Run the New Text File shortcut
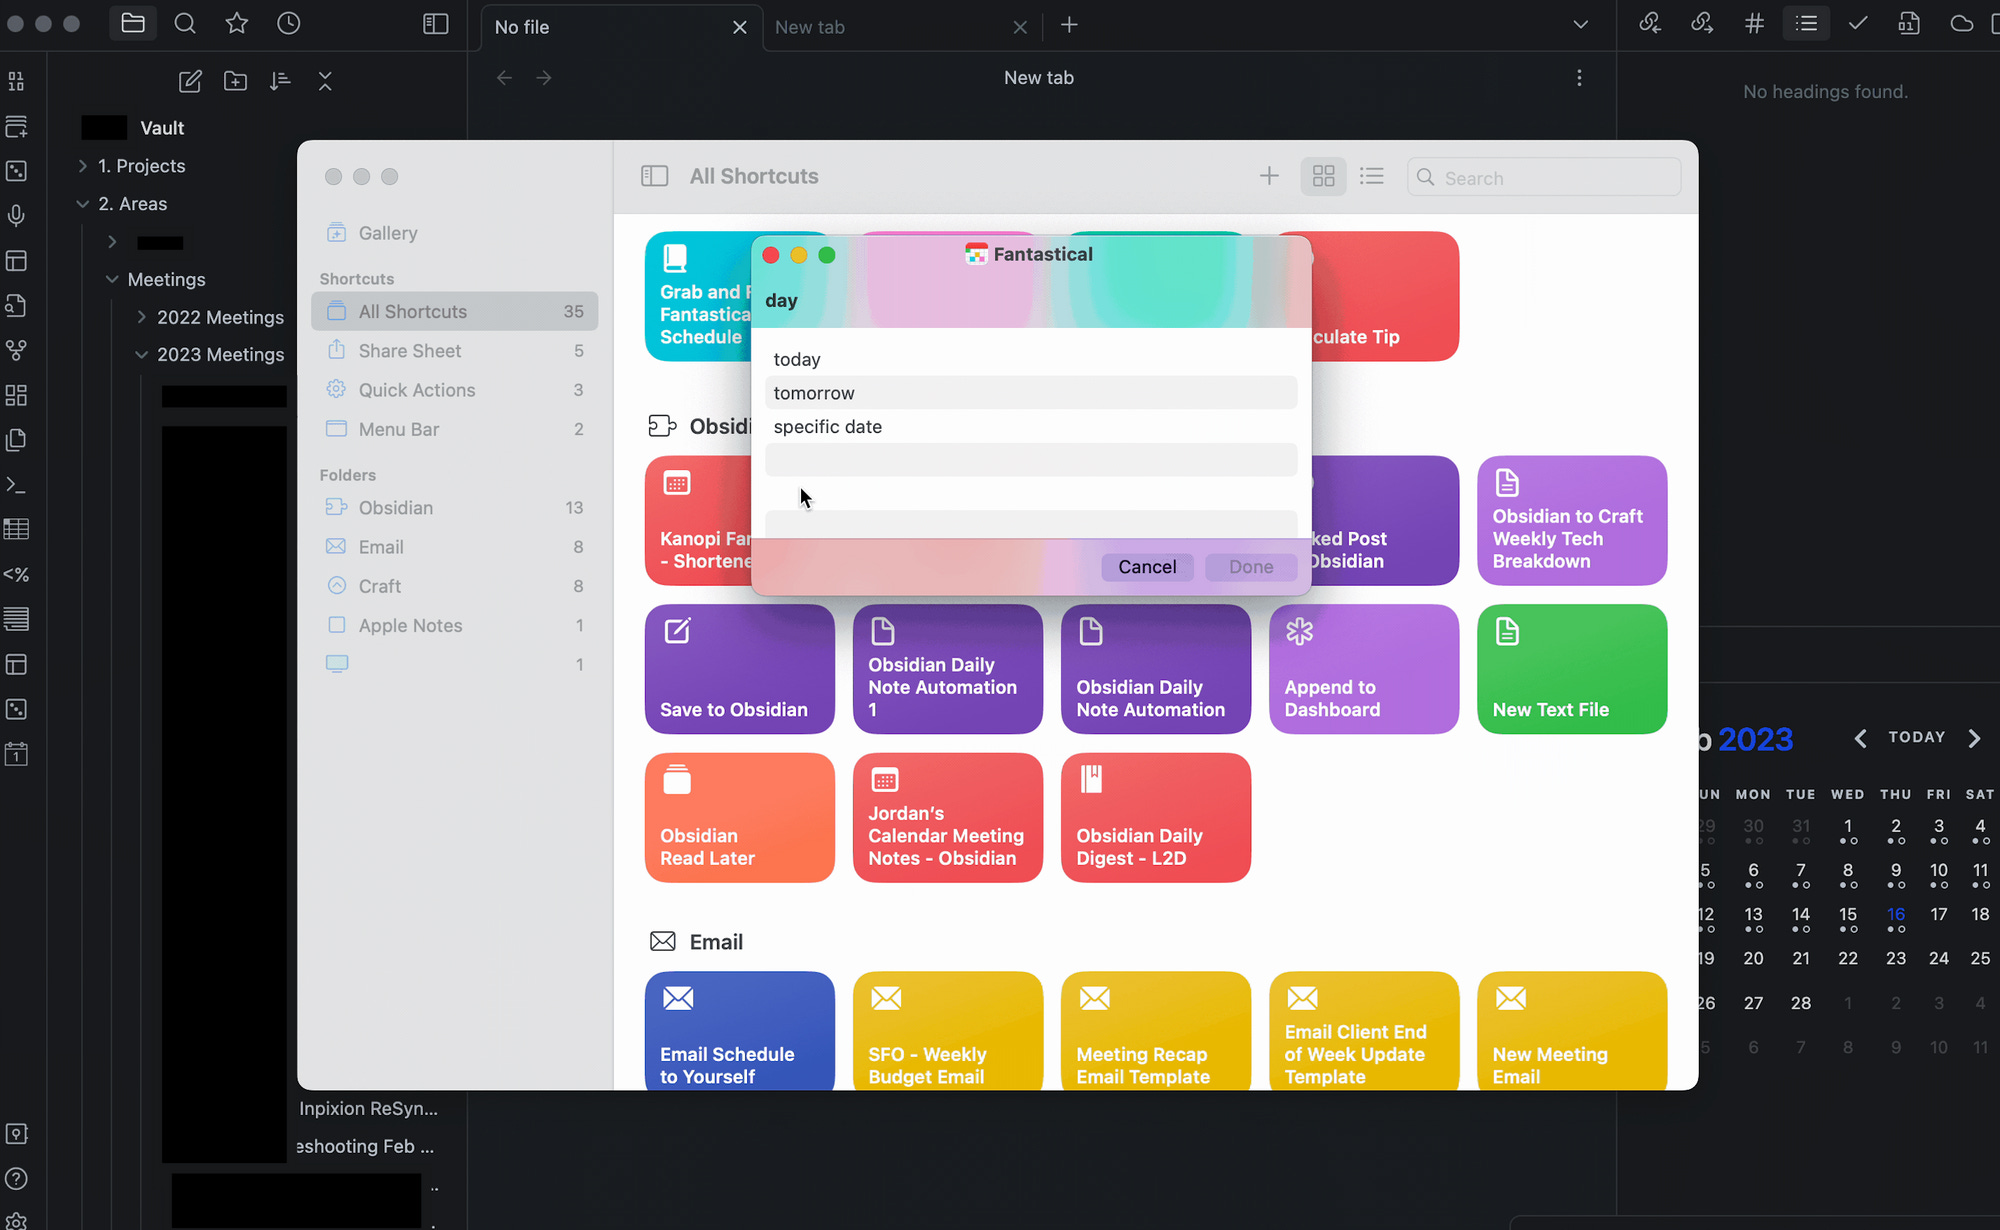This screenshot has height=1230, width=2000. (x=1572, y=669)
